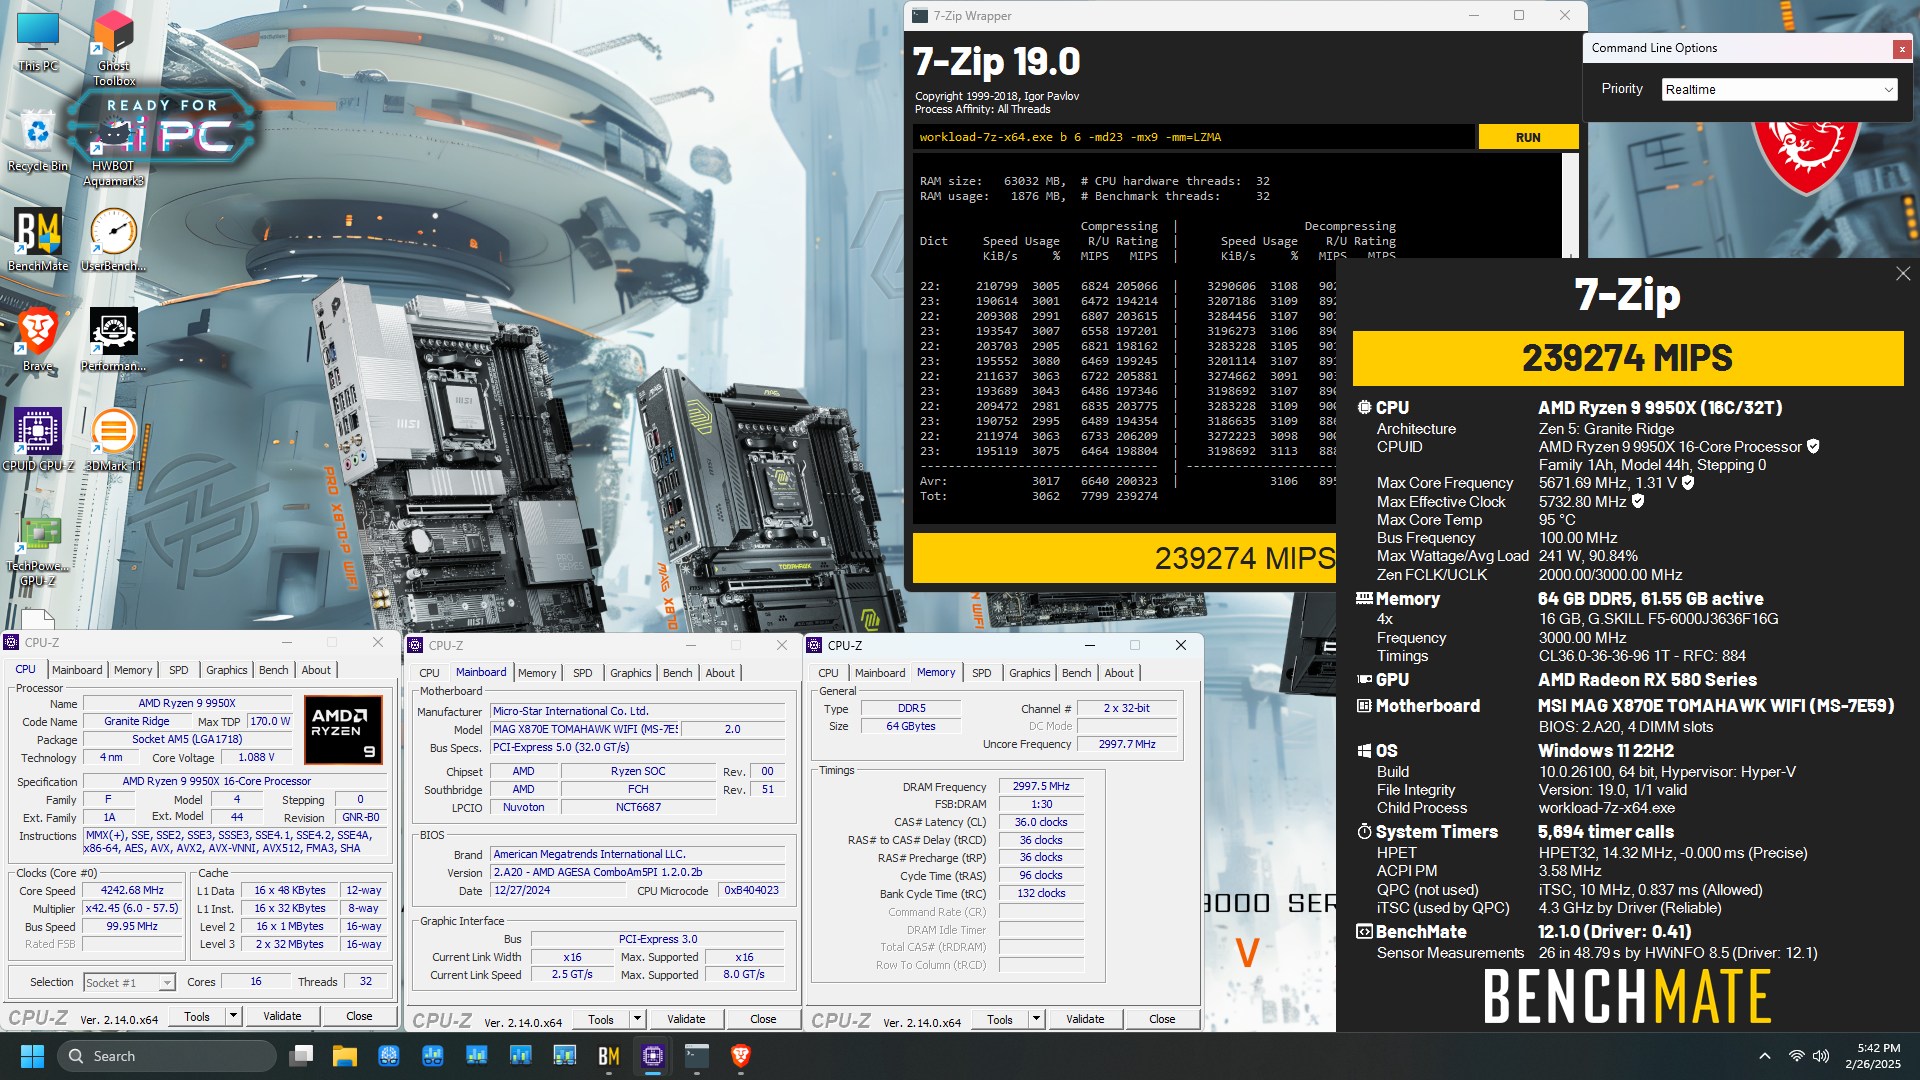Click CPU Microcode value 0xB404023
This screenshot has width=1920, height=1080.
(x=751, y=890)
